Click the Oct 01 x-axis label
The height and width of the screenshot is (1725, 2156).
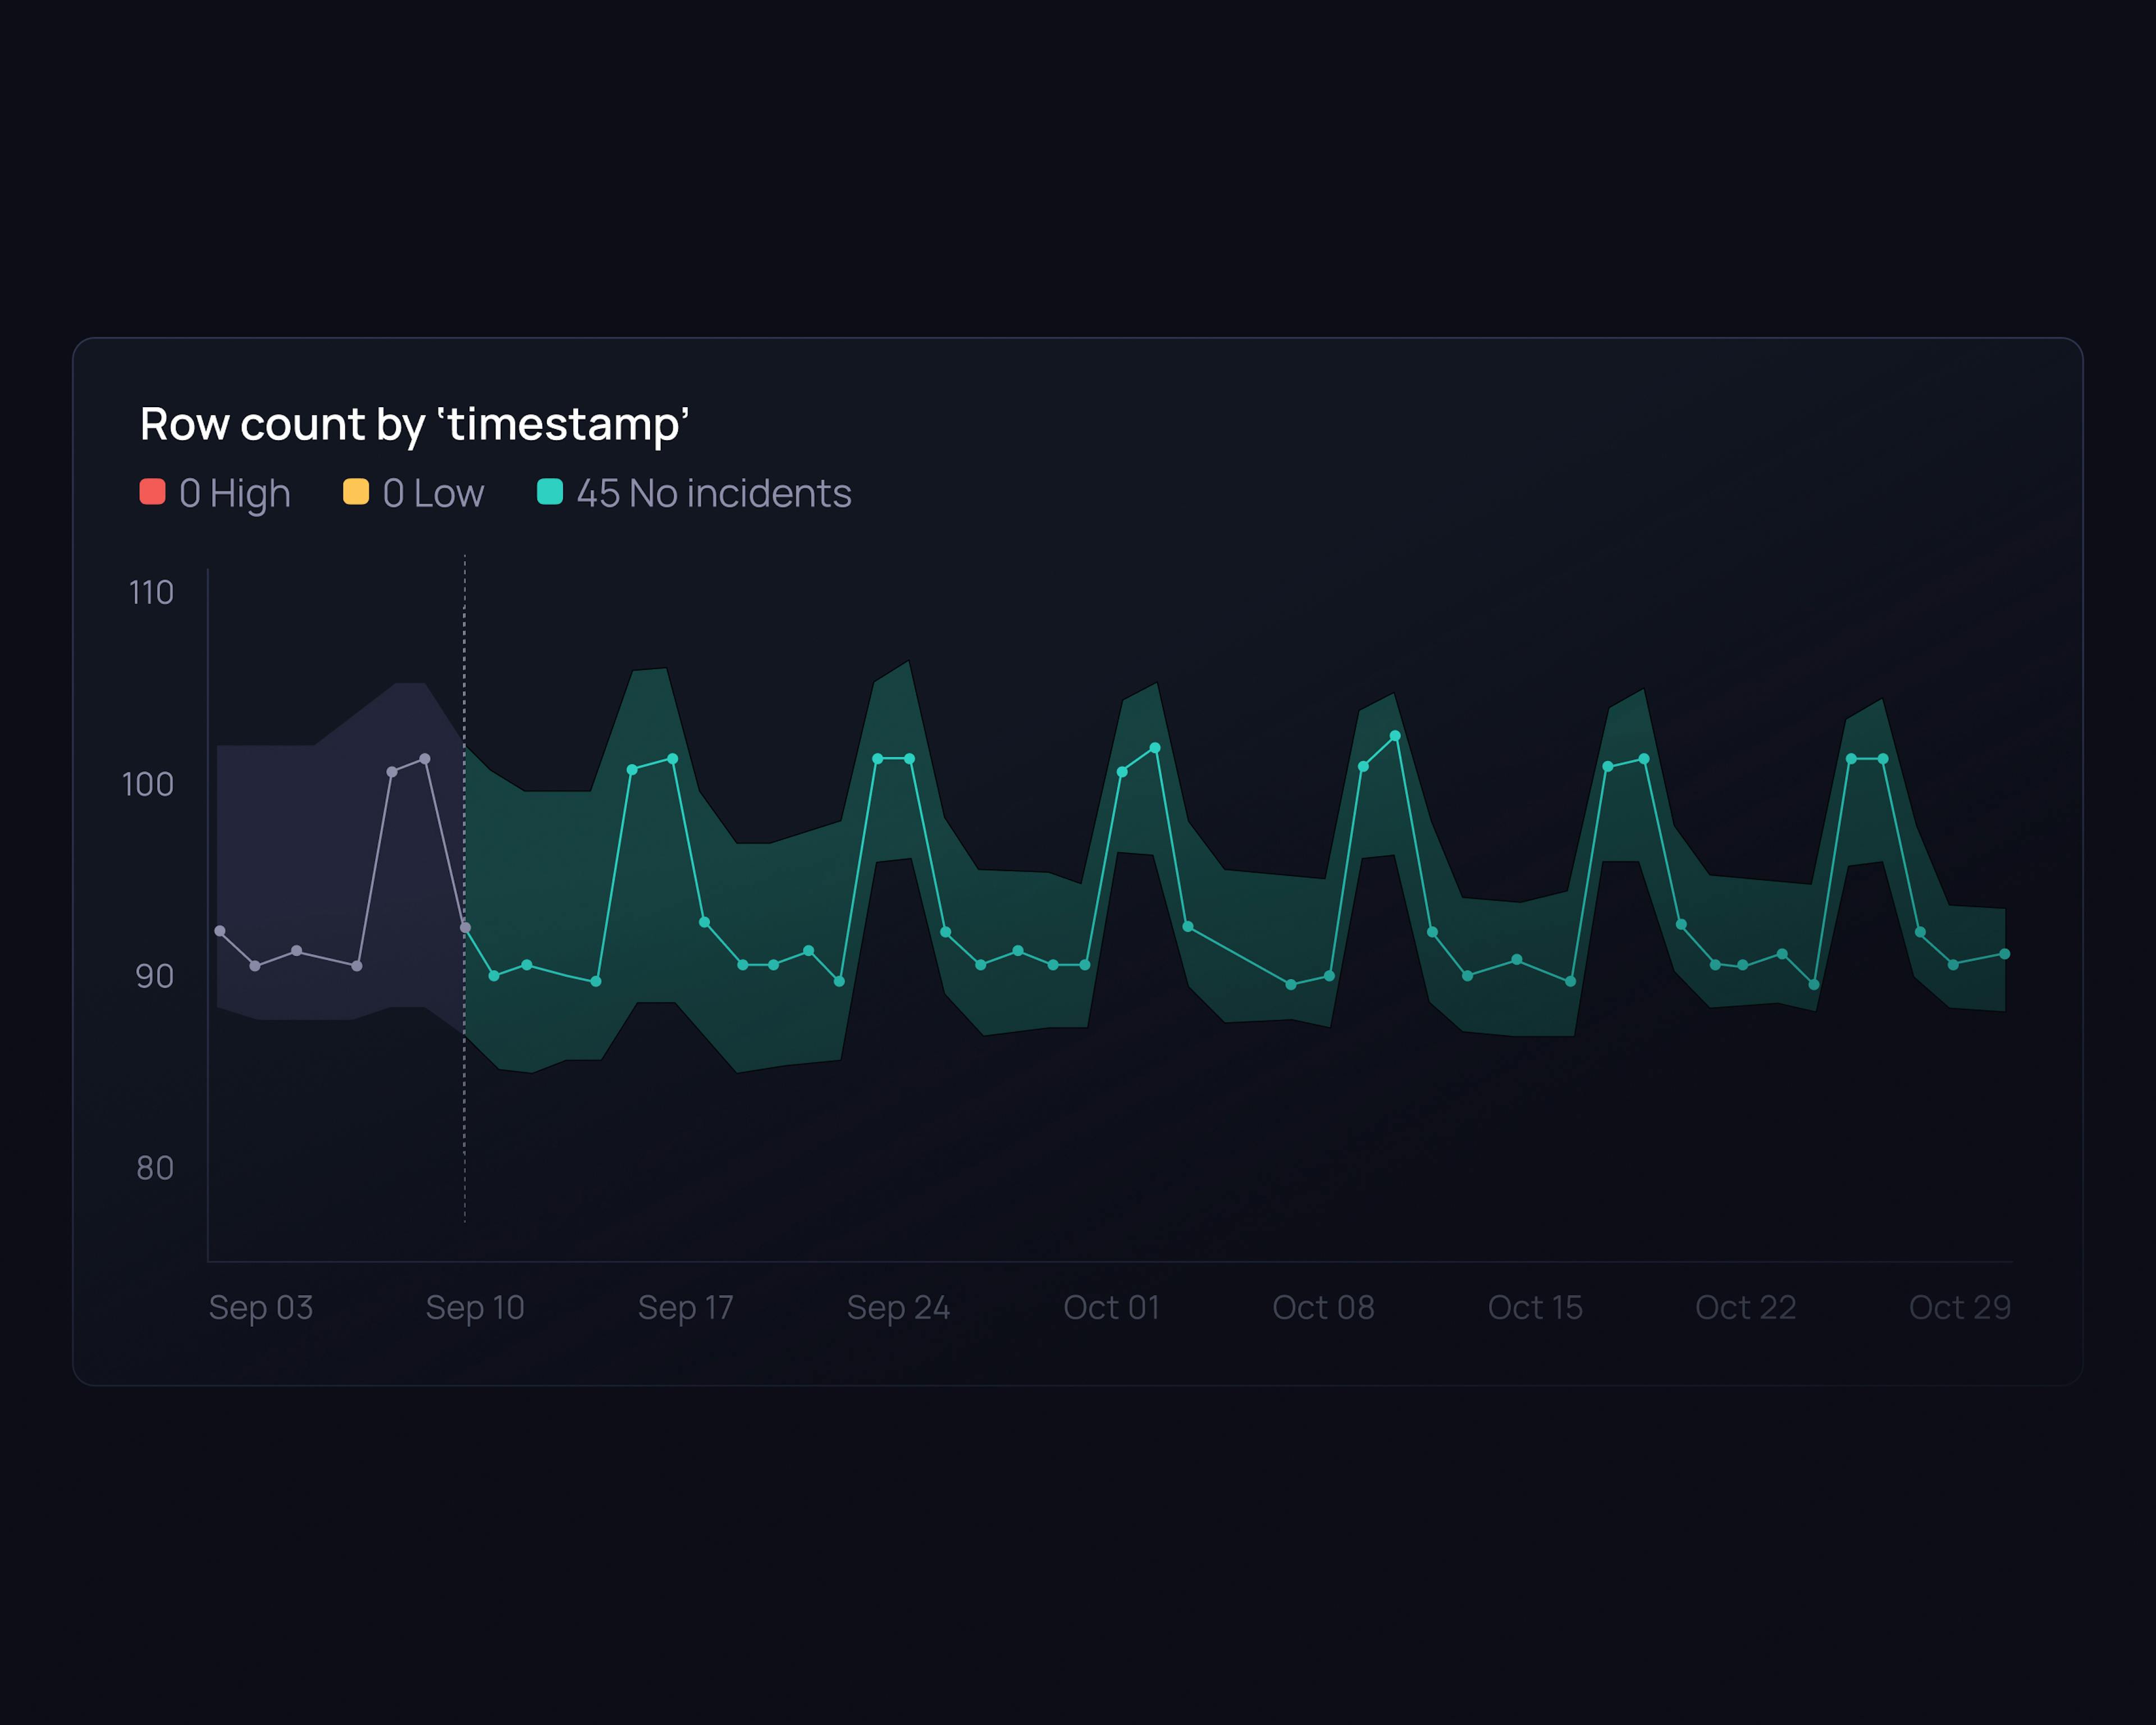pos(1111,1307)
